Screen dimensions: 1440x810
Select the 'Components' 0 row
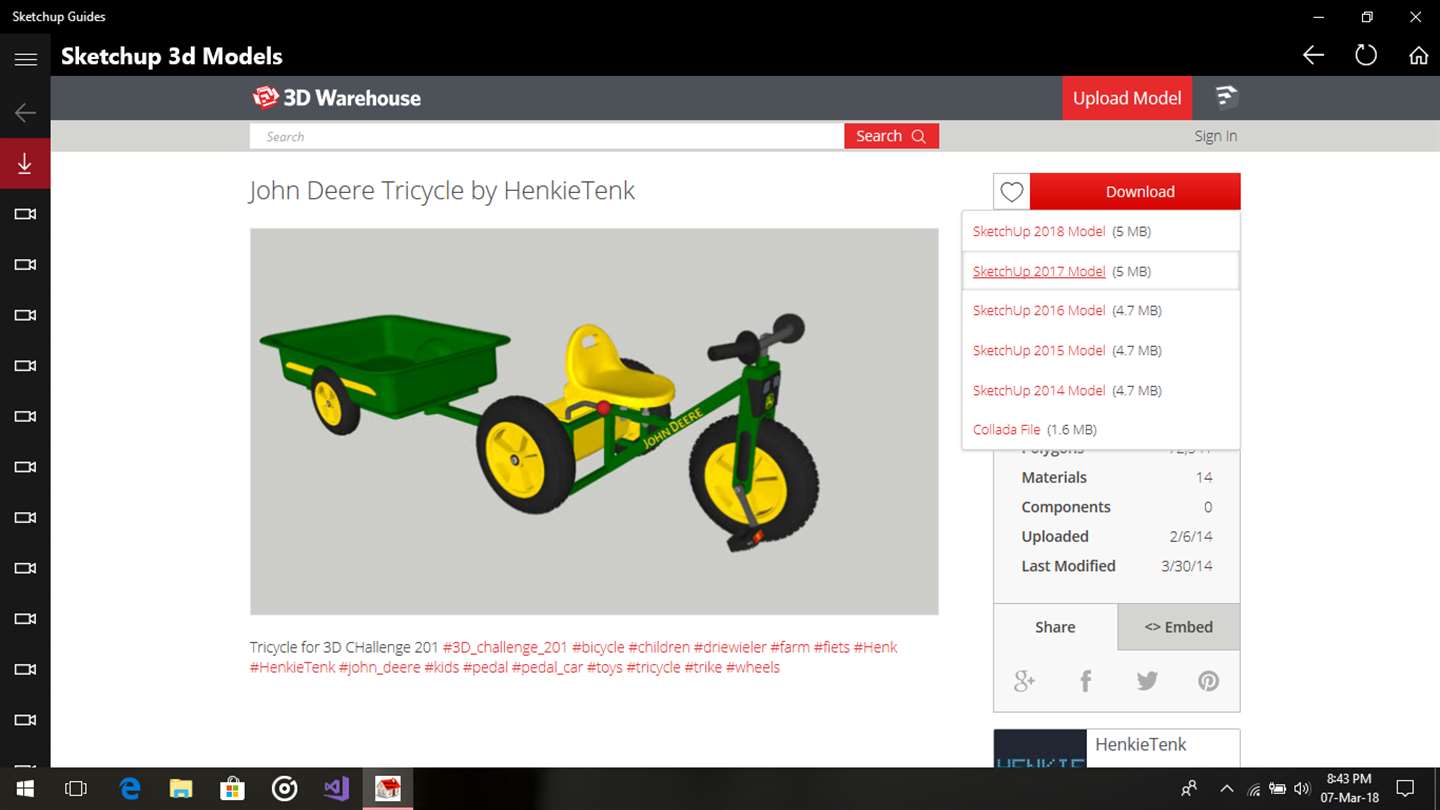[x=1117, y=507]
